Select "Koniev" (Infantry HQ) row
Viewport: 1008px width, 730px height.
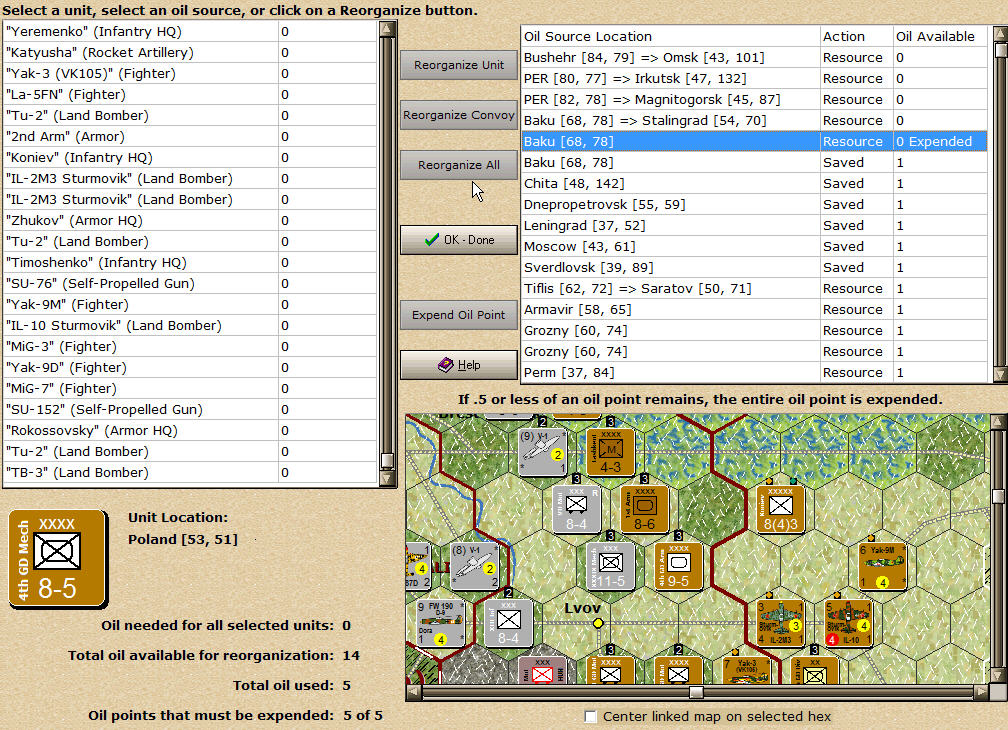click(190, 157)
